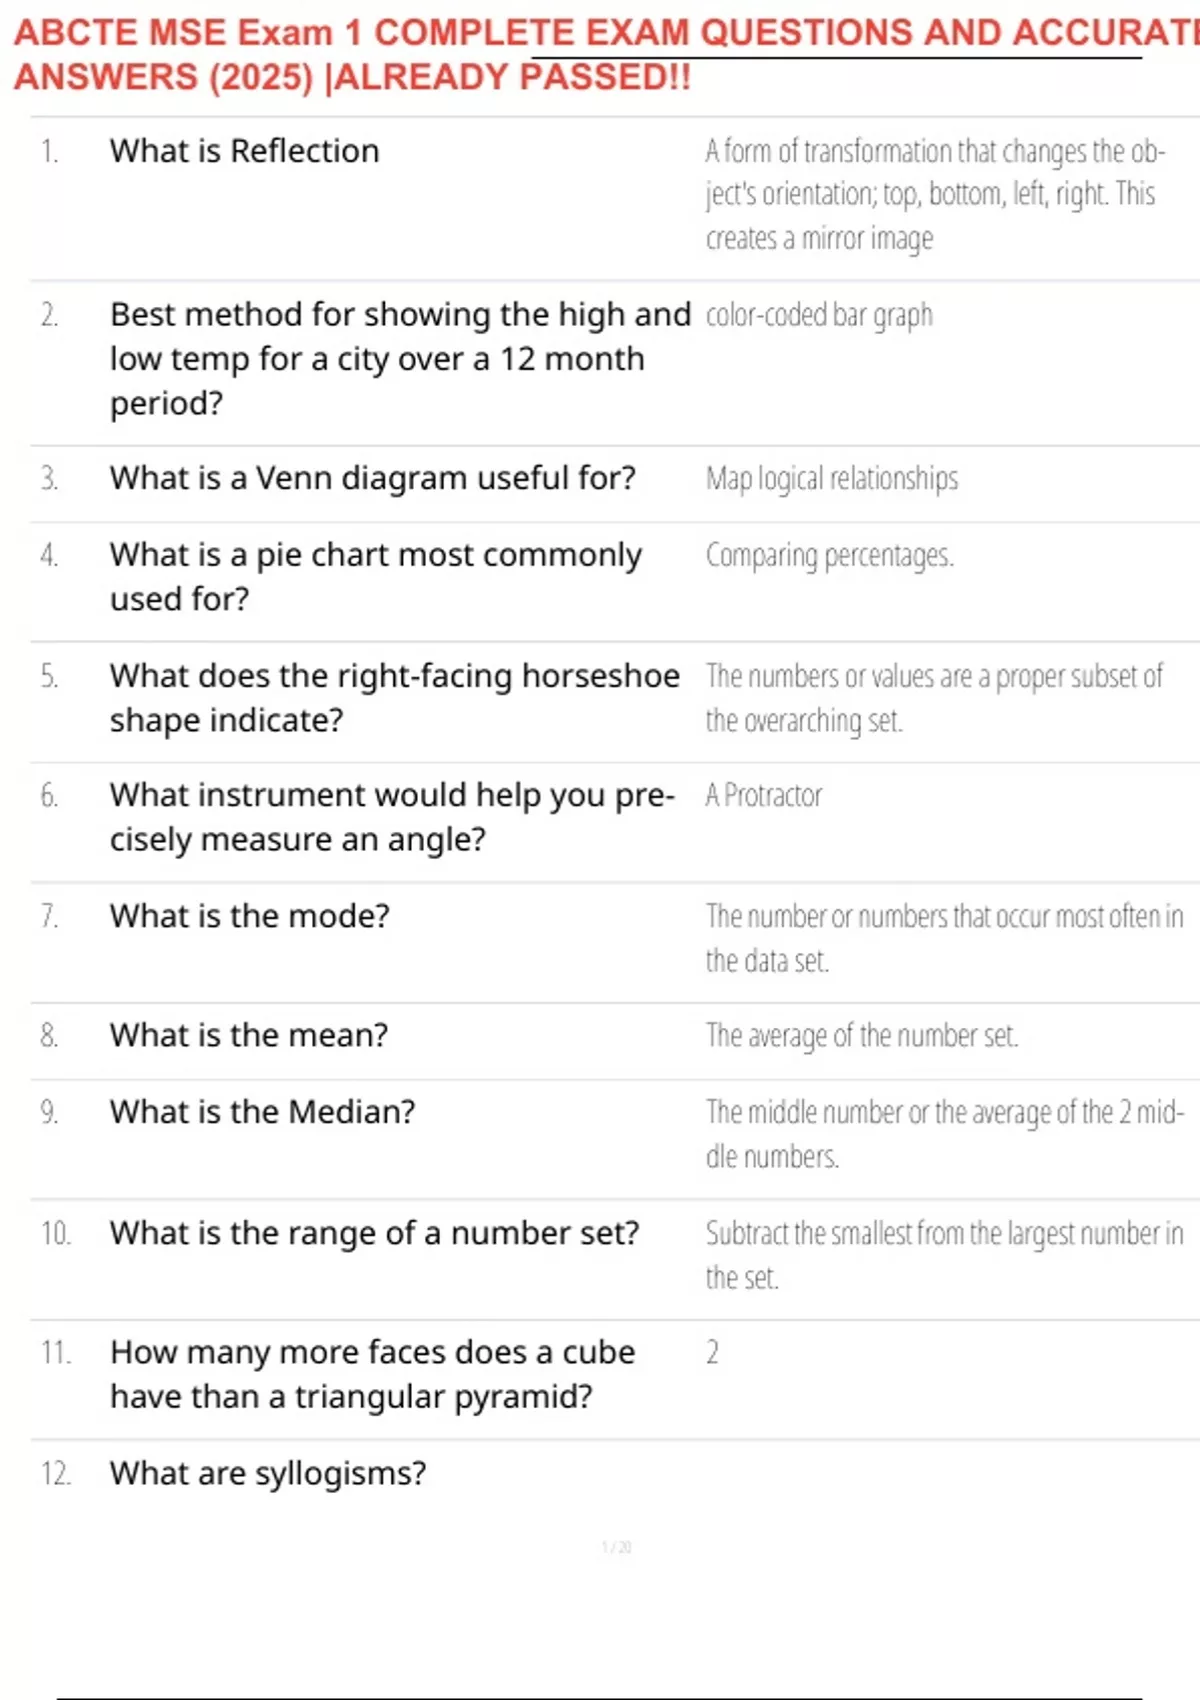Click the question "What is Reflection"
Screen dimensions: 1200x1700
(245, 151)
